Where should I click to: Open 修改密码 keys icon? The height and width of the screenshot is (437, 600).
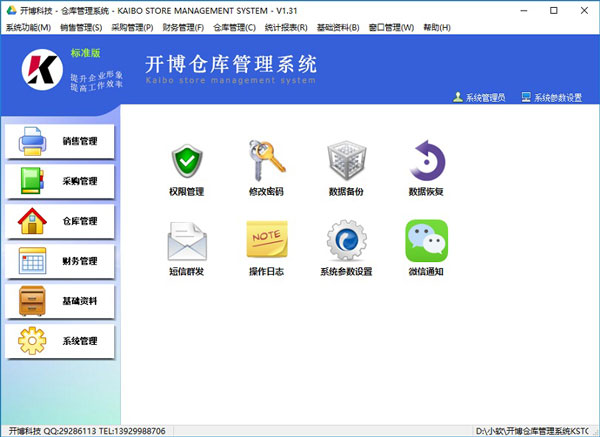[x=266, y=160]
